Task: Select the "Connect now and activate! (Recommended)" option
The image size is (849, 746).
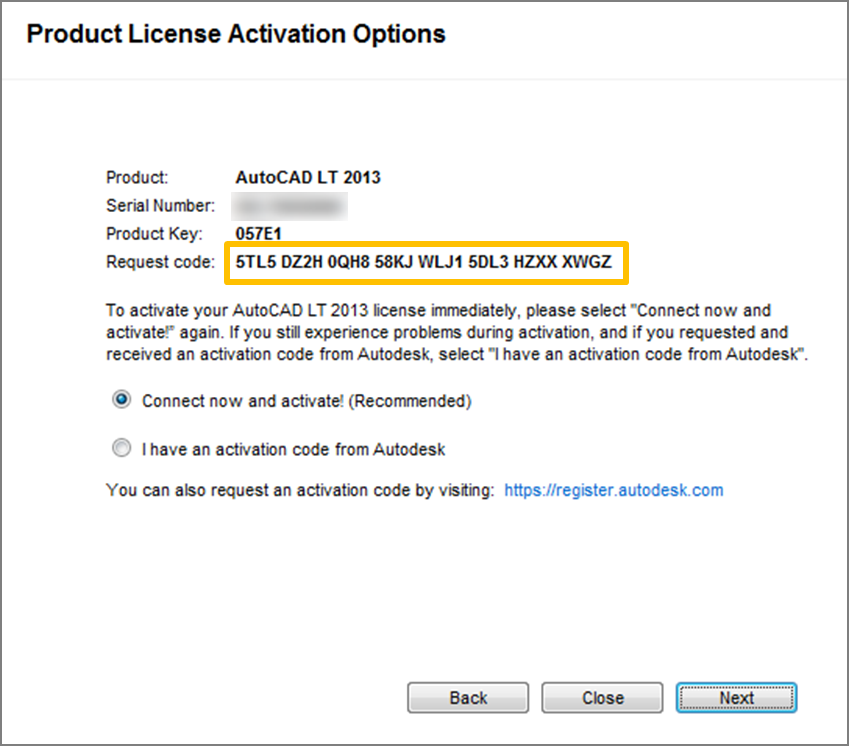Action: tap(121, 399)
